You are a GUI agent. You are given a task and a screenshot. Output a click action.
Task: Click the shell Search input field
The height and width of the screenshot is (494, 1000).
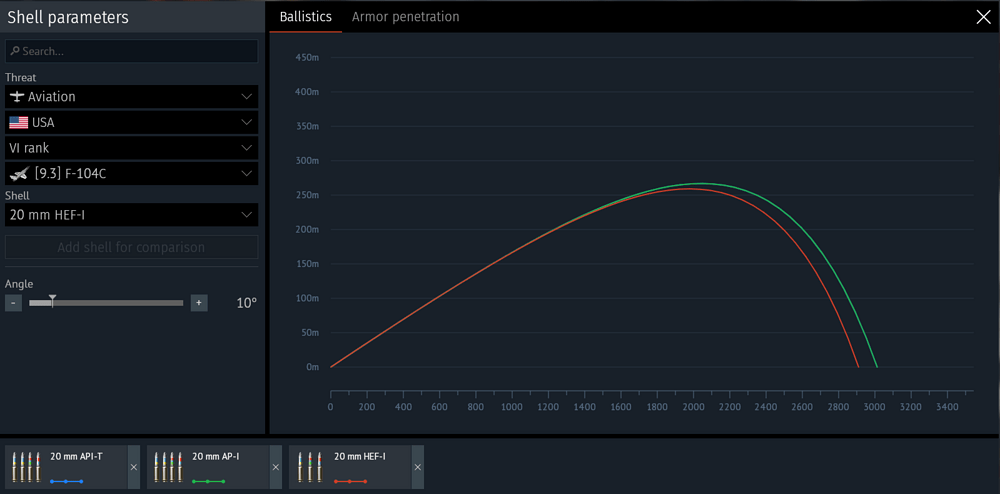[x=136, y=51]
